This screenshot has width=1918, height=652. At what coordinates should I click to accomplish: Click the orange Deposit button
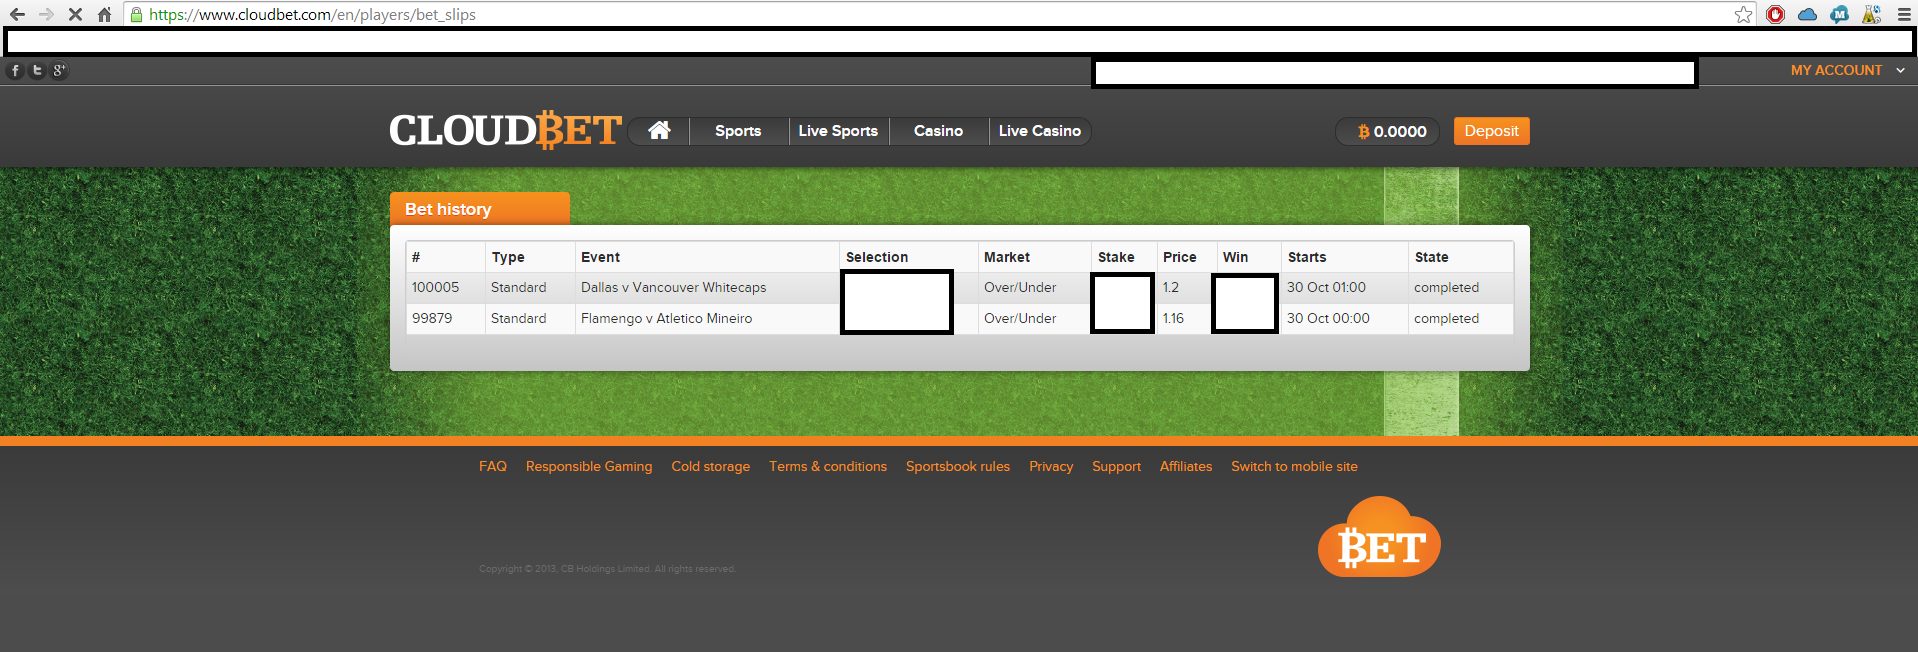(x=1491, y=131)
